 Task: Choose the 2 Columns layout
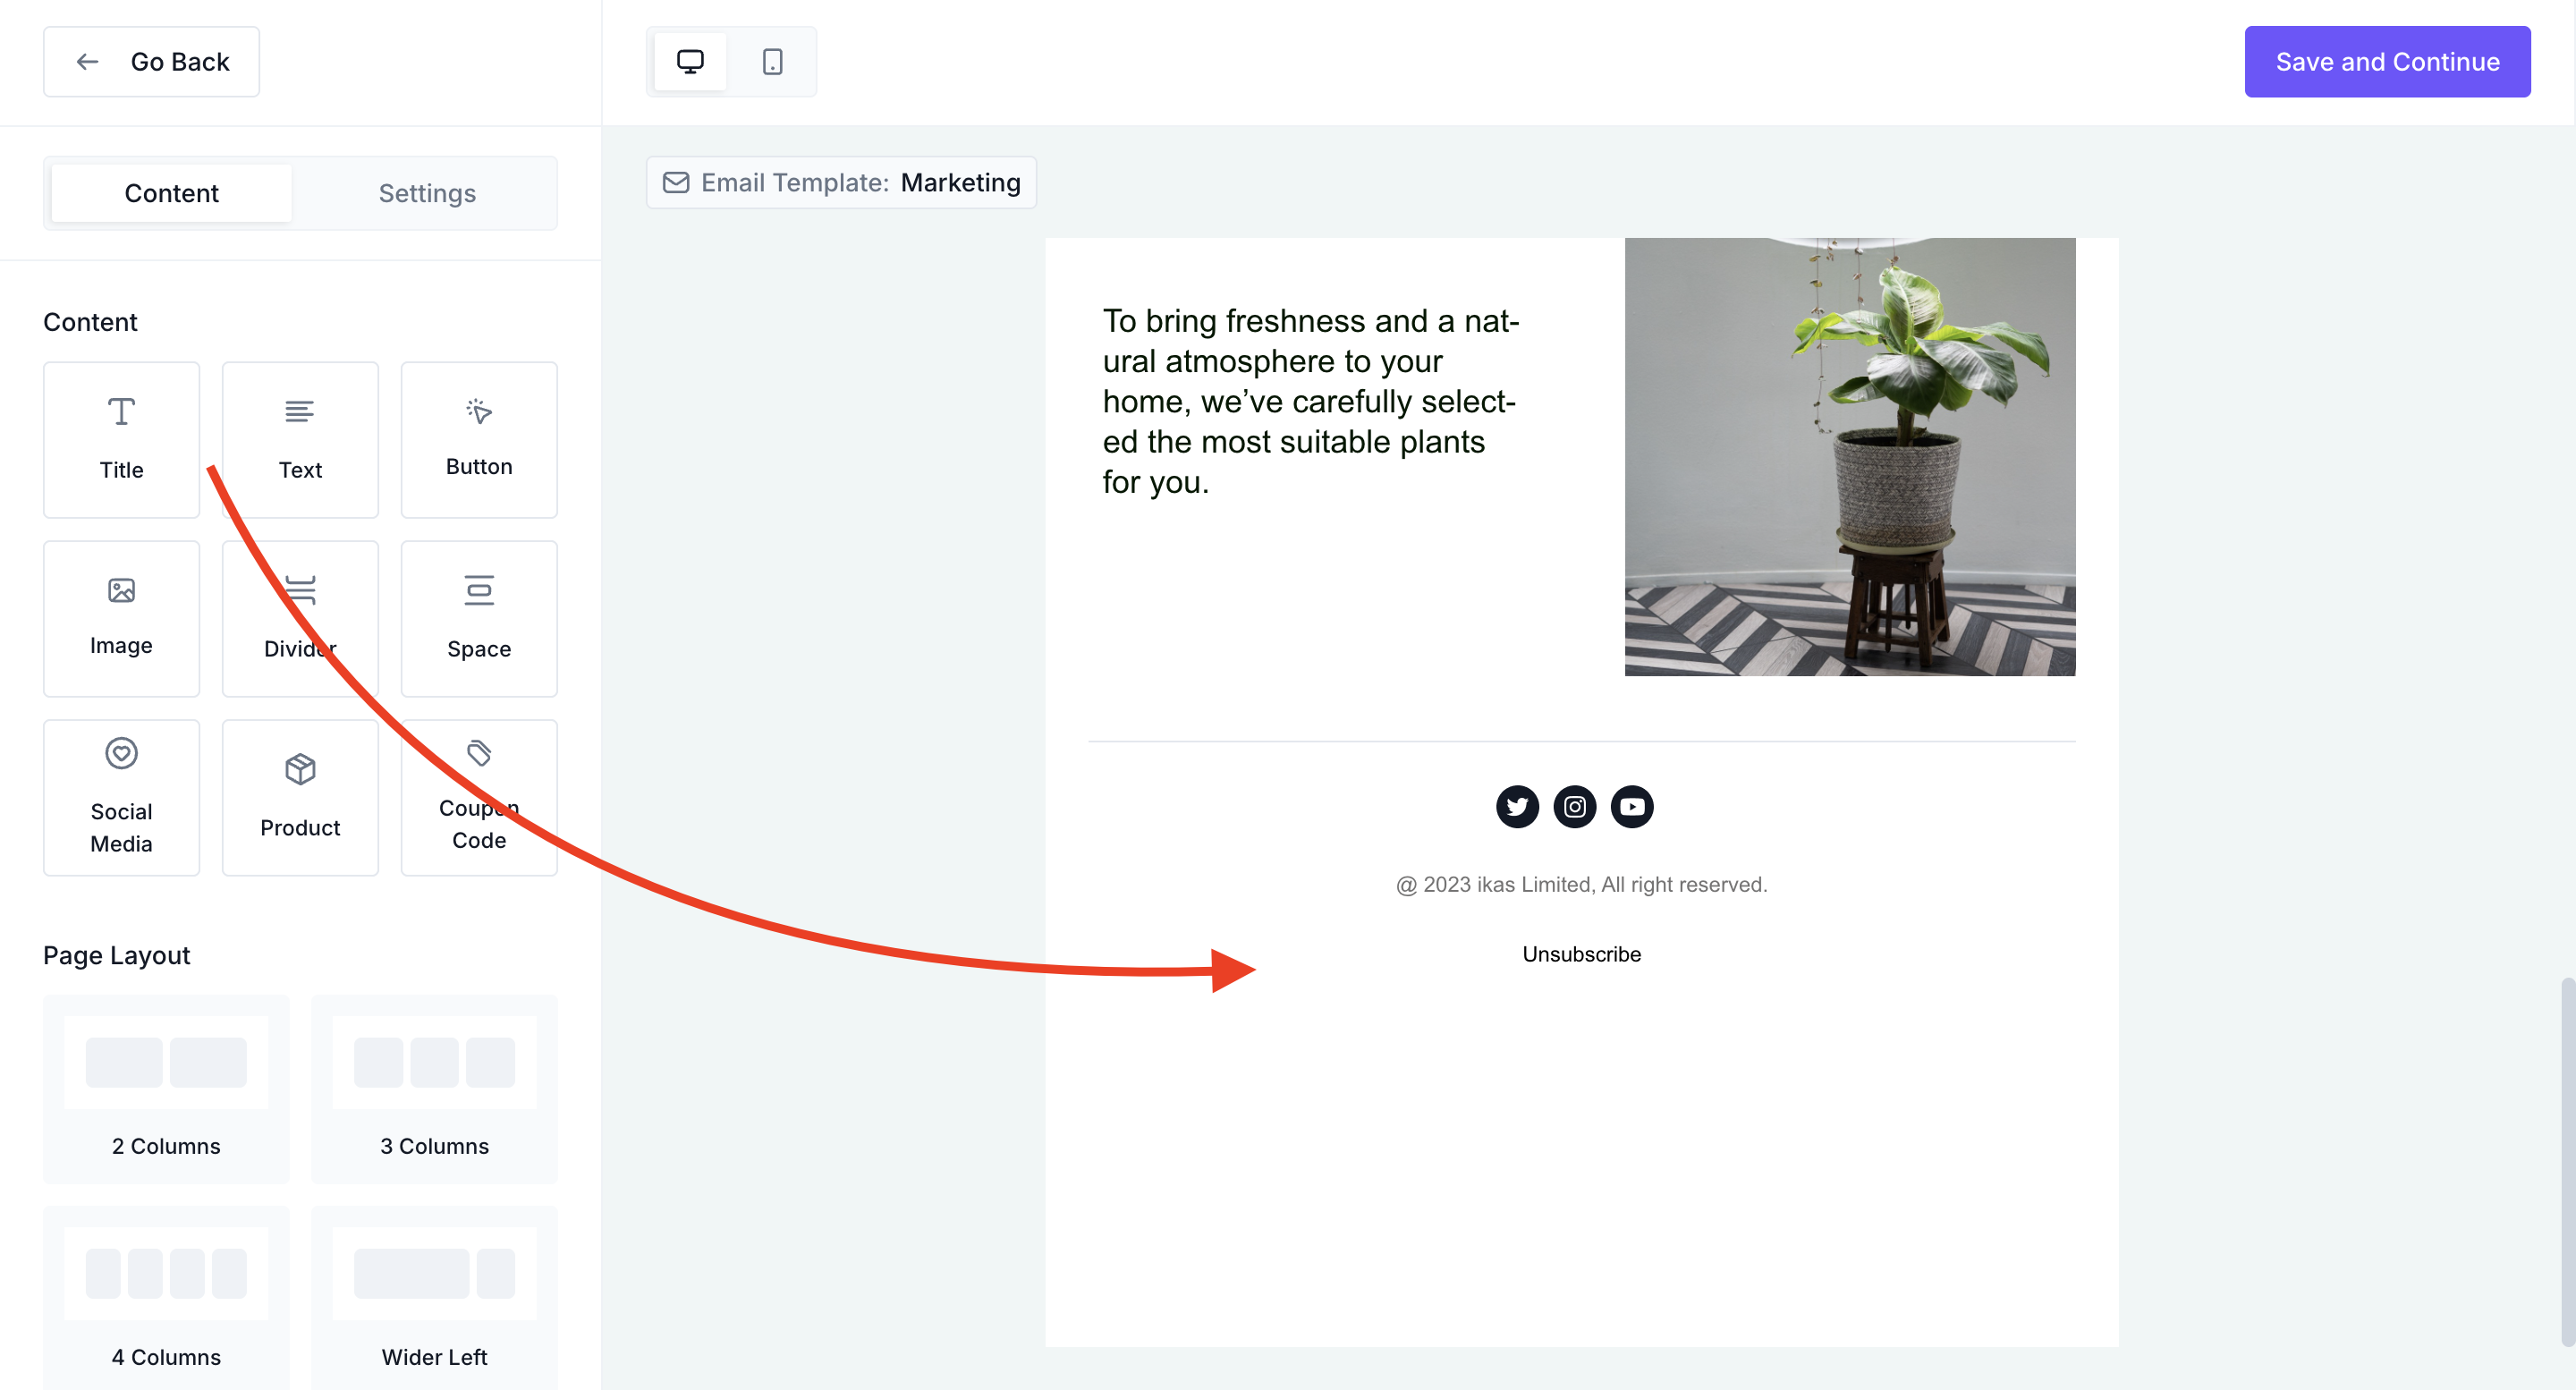(166, 1089)
